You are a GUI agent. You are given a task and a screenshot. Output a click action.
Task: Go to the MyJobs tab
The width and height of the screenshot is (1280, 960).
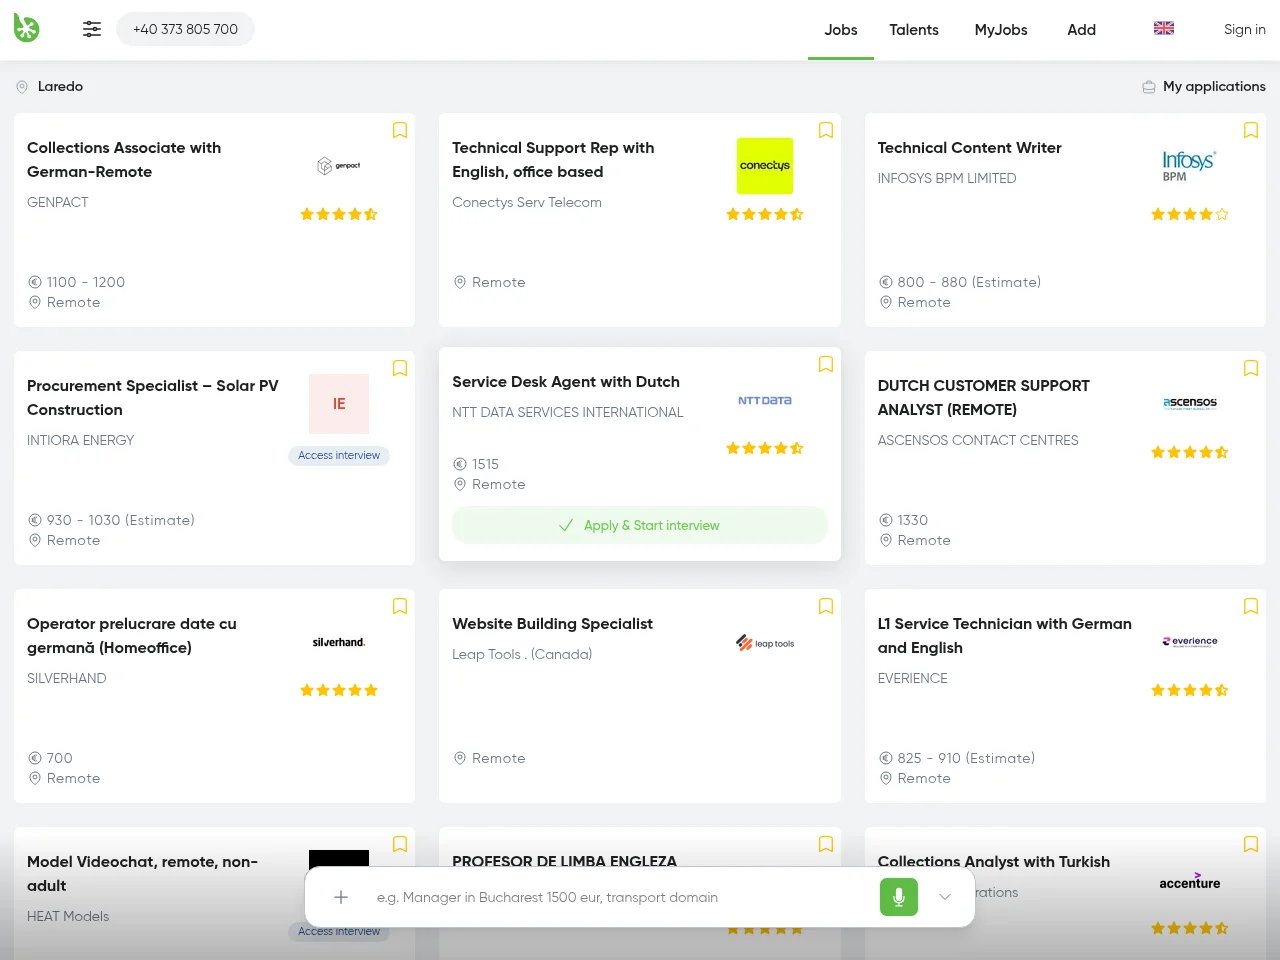(x=1001, y=30)
